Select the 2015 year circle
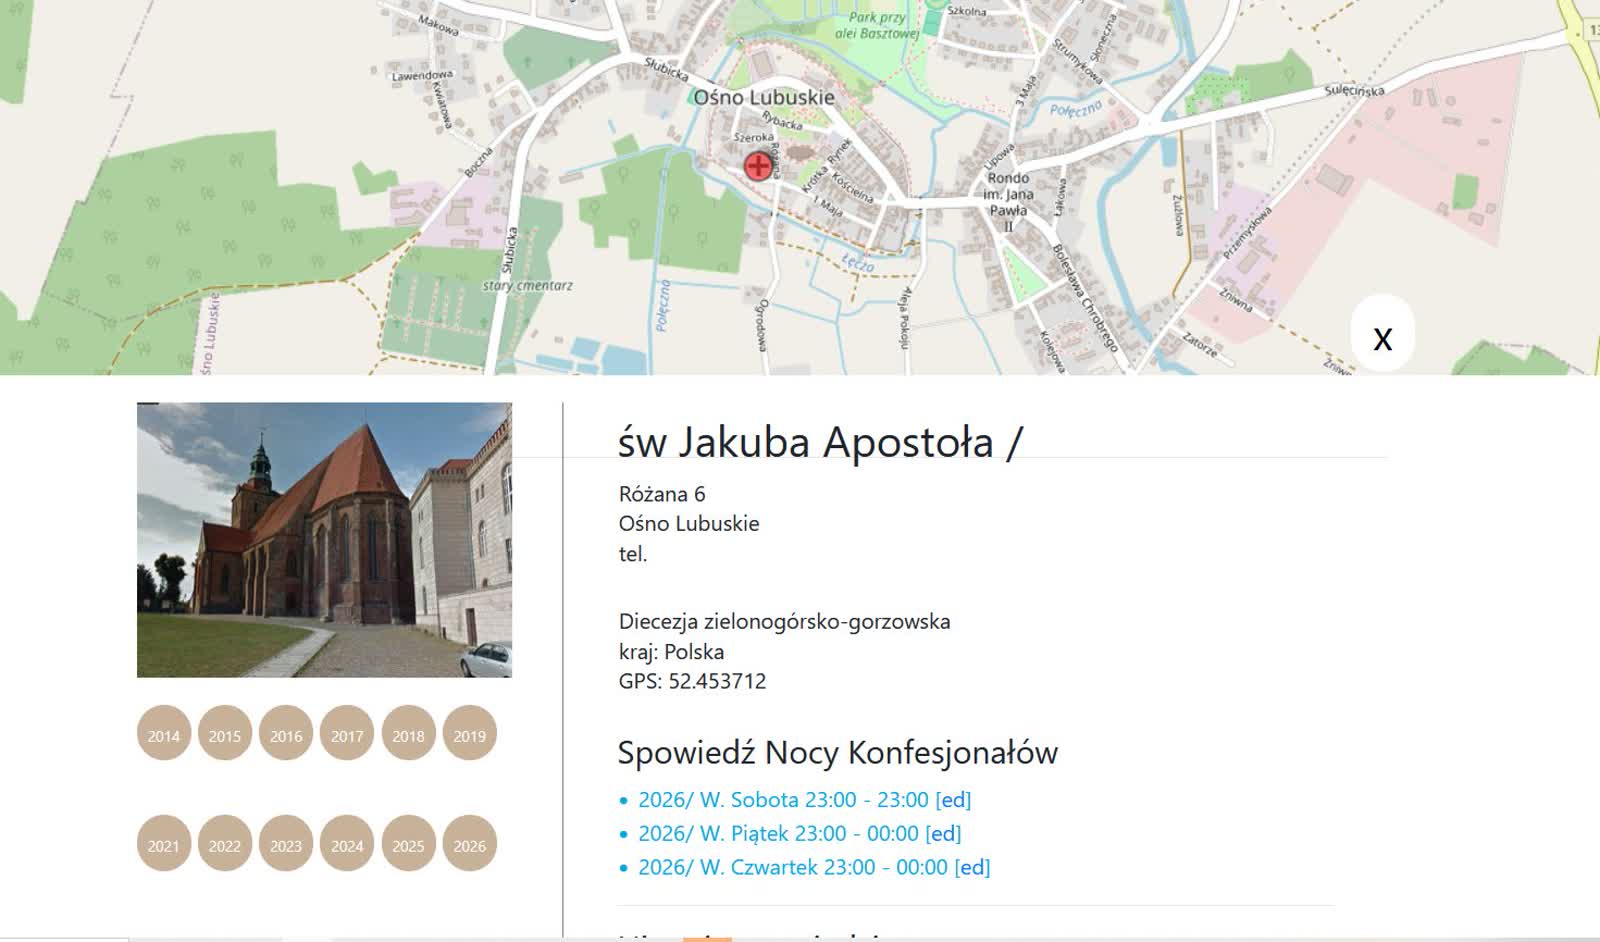 click(x=225, y=735)
